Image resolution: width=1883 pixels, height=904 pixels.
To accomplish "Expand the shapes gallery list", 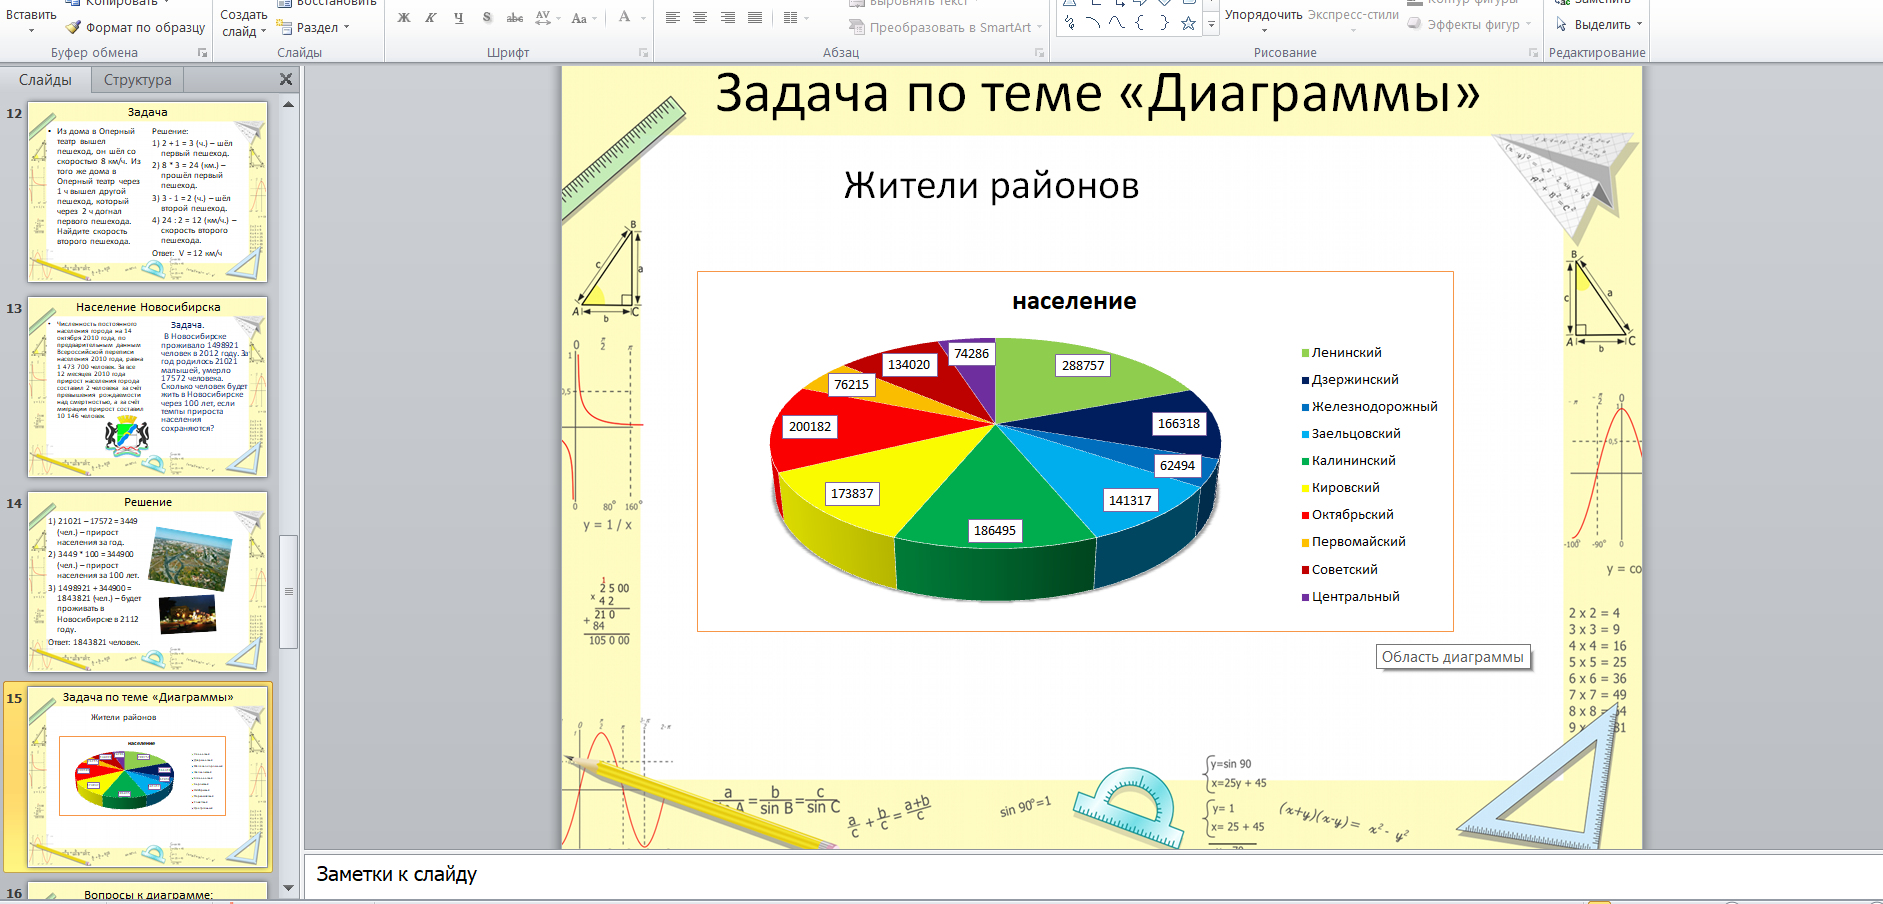I will click(x=1211, y=25).
